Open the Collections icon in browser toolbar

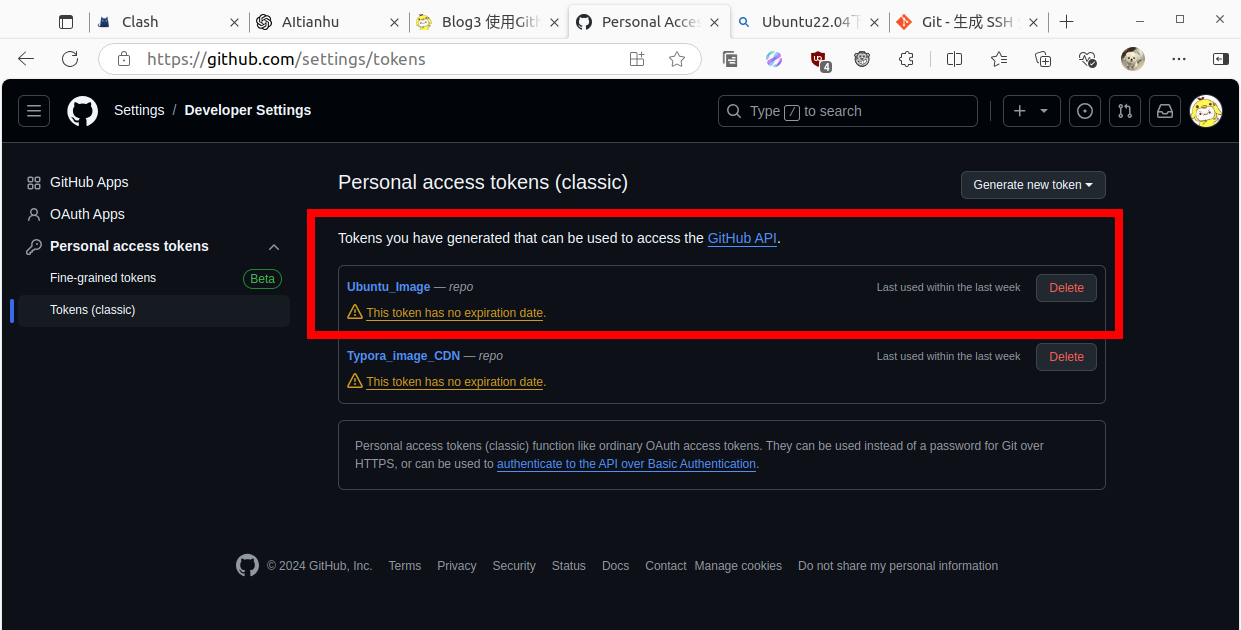tap(1043, 59)
